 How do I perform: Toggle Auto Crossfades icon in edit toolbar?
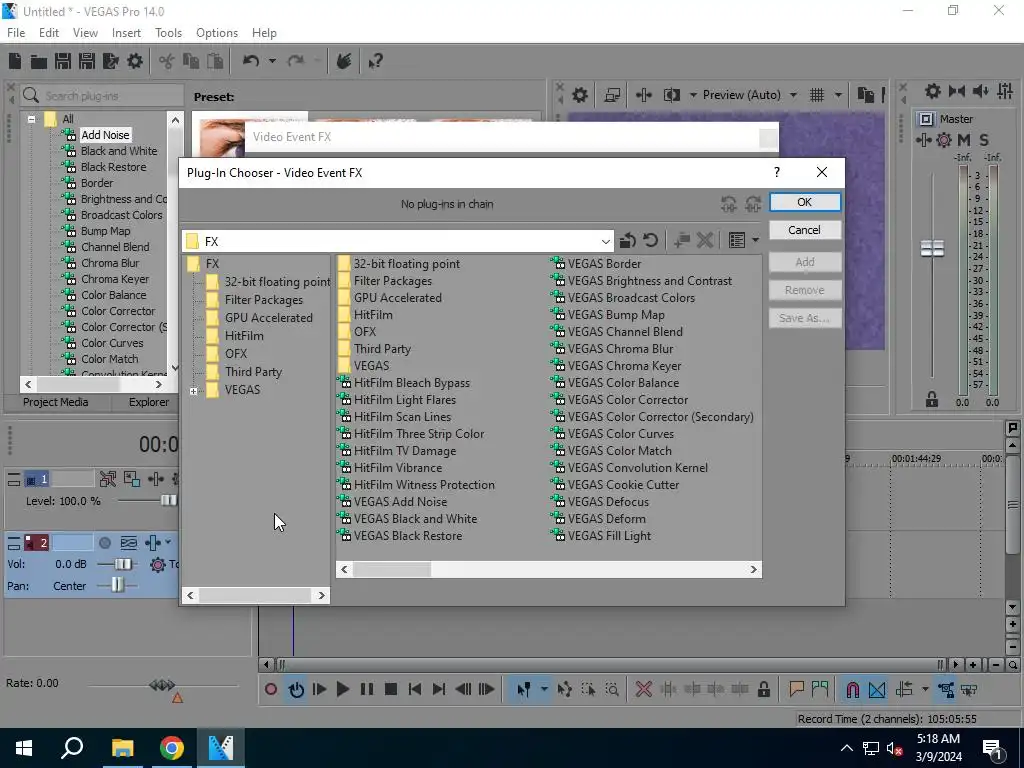tap(877, 689)
